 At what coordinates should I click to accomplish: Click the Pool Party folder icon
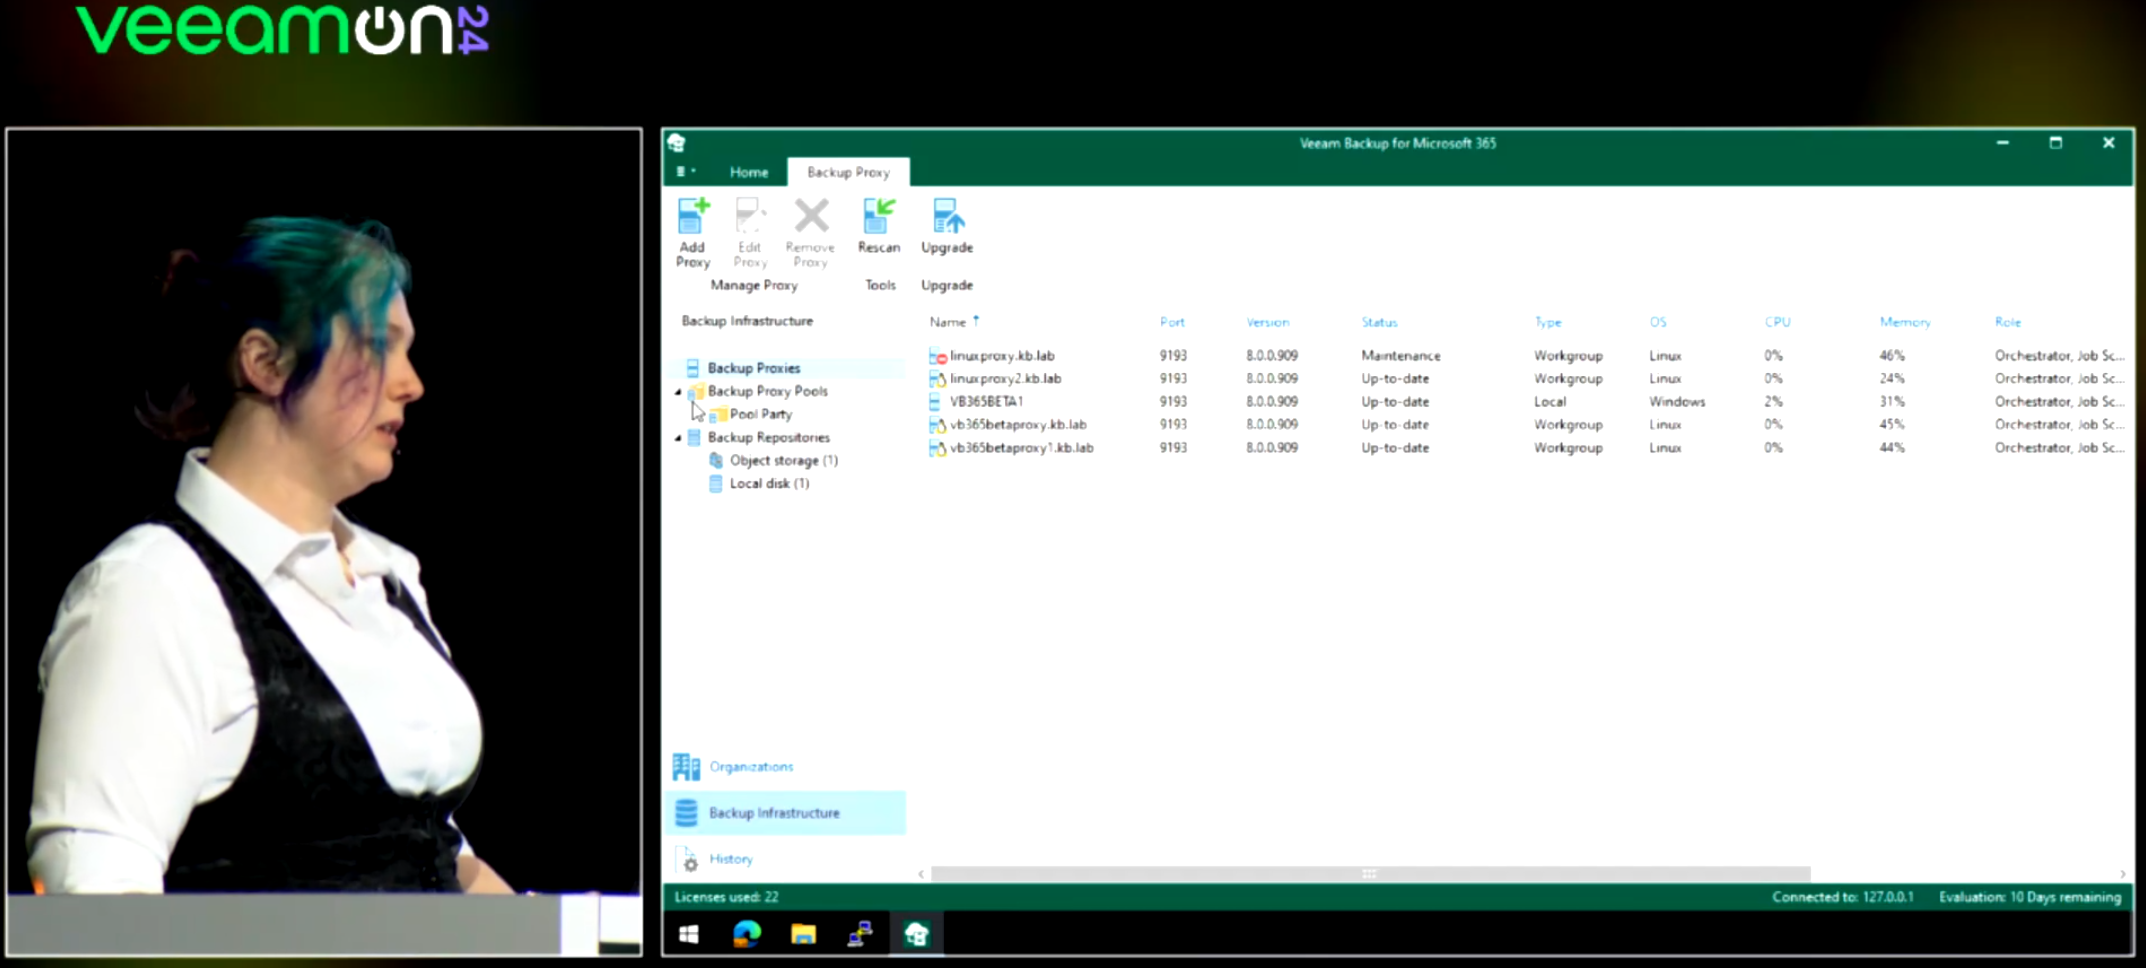point(717,414)
